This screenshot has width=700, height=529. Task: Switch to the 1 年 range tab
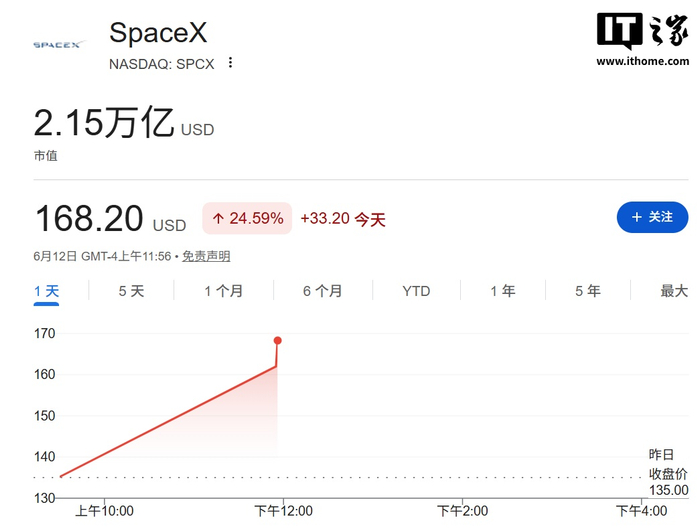[503, 291]
